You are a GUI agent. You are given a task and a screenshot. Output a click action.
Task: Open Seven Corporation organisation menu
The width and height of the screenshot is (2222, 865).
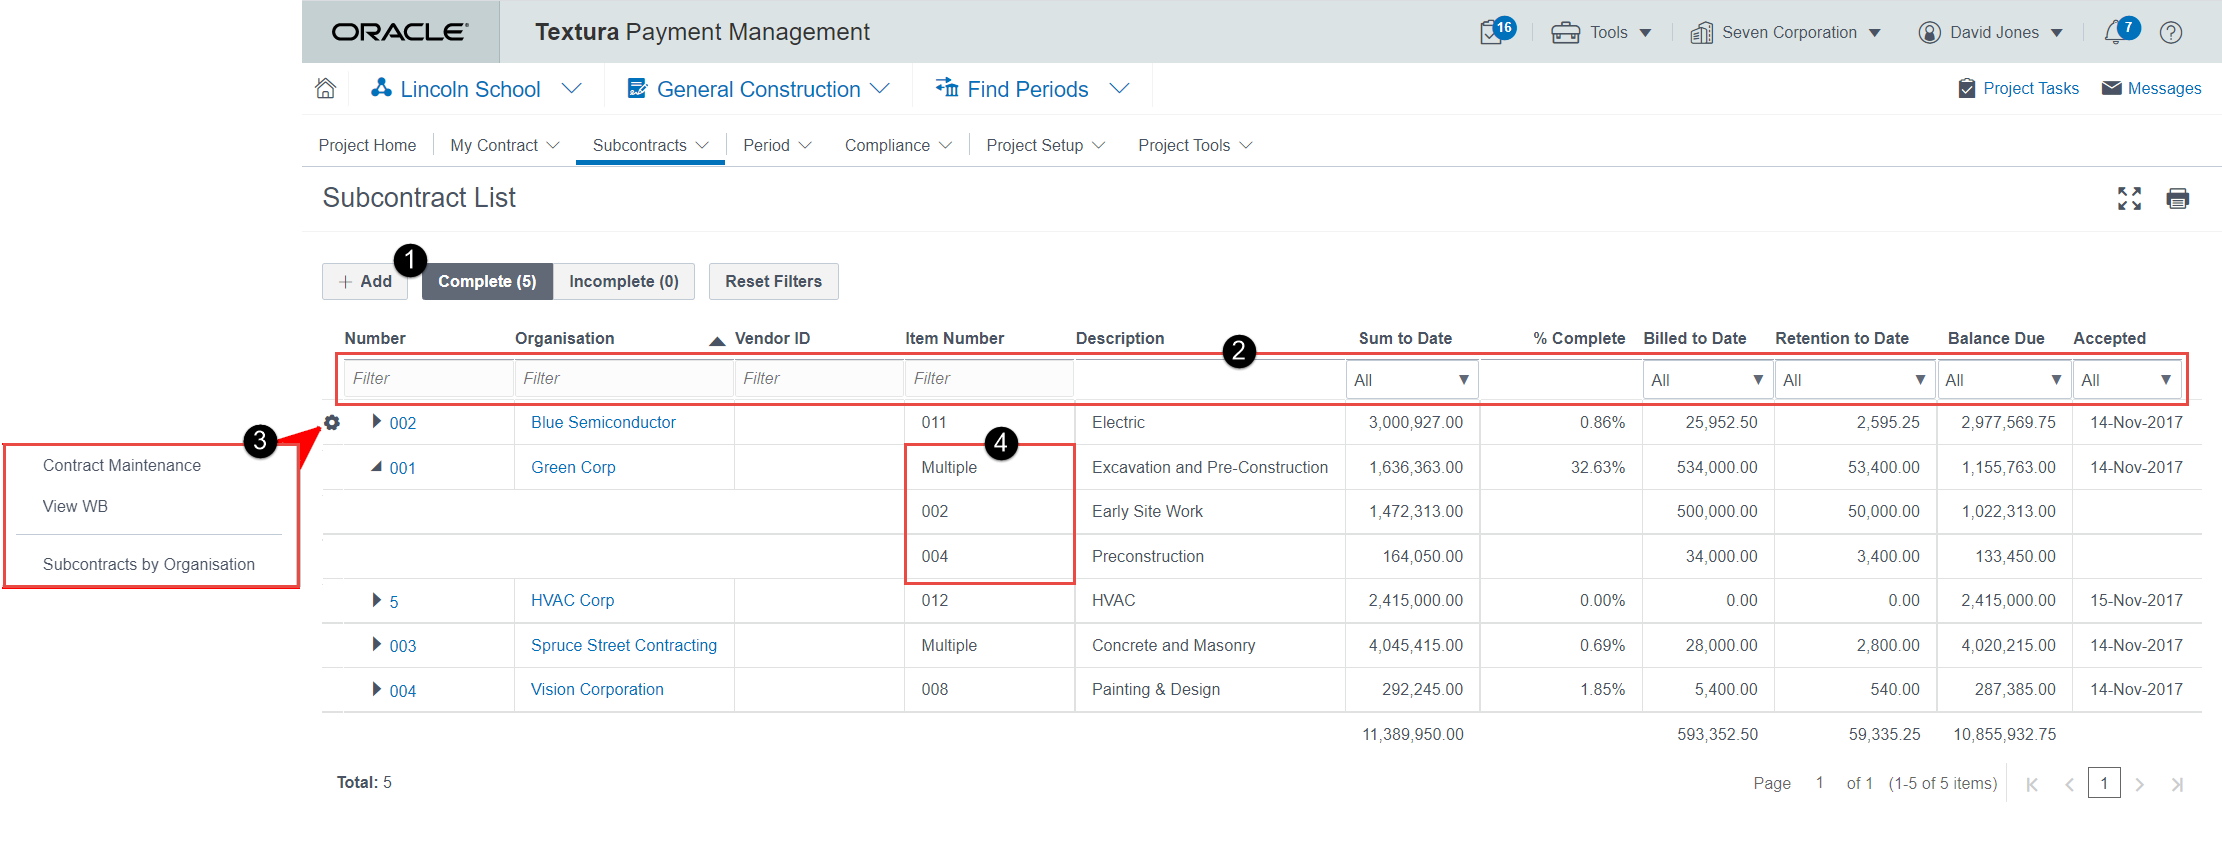1786,32
